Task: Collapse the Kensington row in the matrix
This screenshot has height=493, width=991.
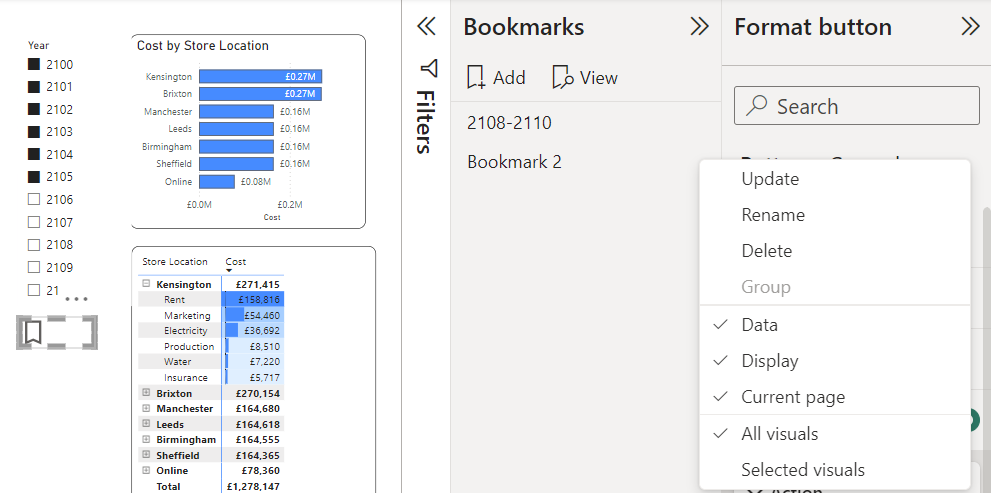Action: 147,285
